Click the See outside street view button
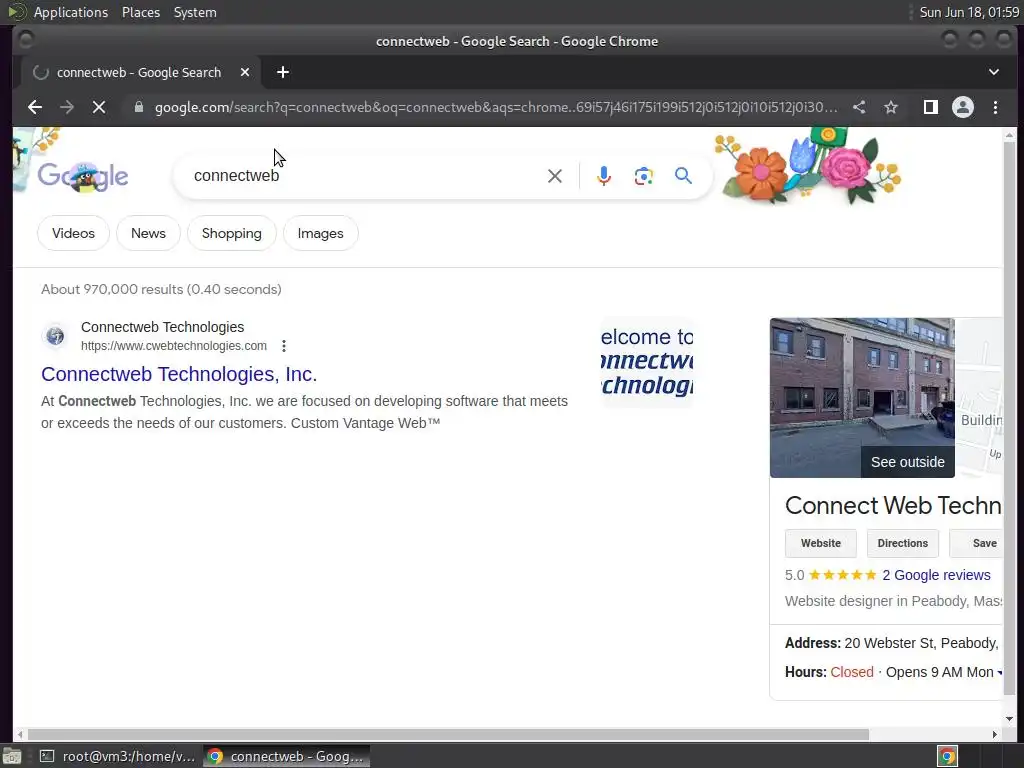 (x=908, y=462)
